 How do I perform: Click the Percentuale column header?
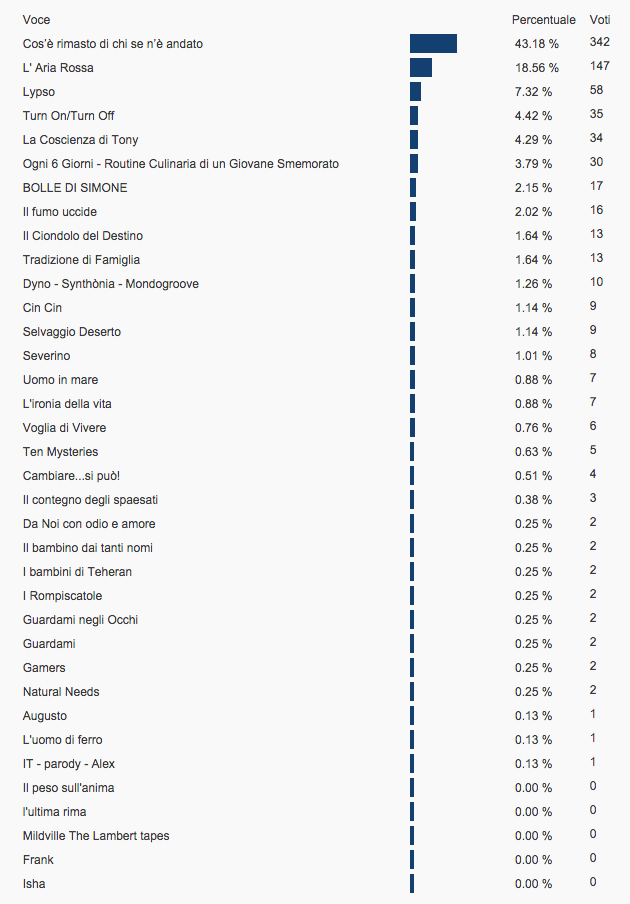tap(544, 20)
